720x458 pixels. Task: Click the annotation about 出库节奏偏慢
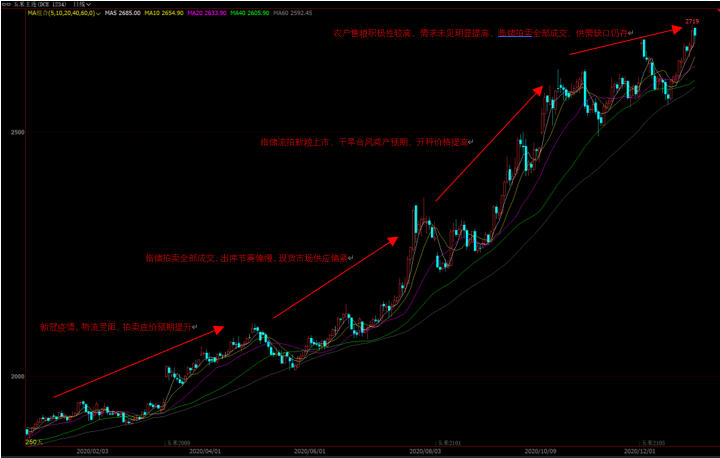pos(248,258)
